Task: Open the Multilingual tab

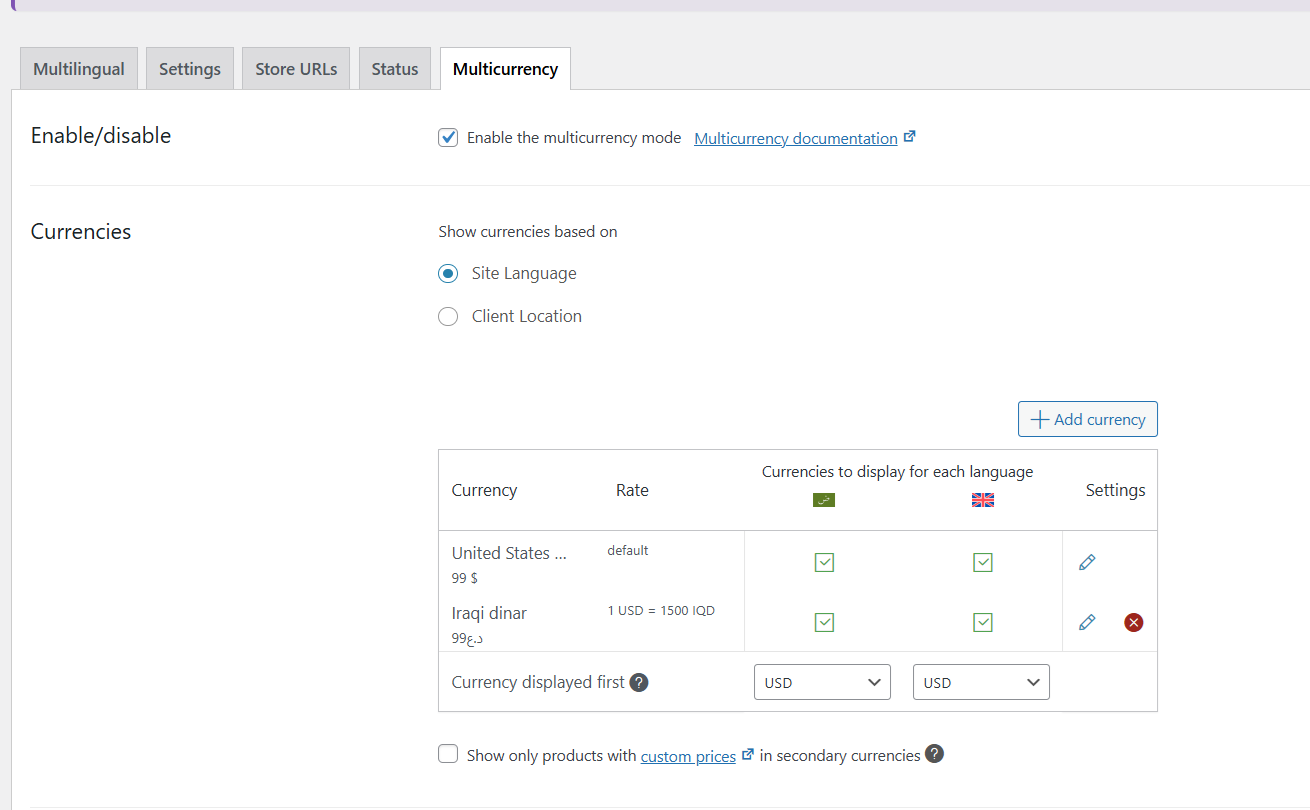Action: pyautogui.click(x=79, y=69)
